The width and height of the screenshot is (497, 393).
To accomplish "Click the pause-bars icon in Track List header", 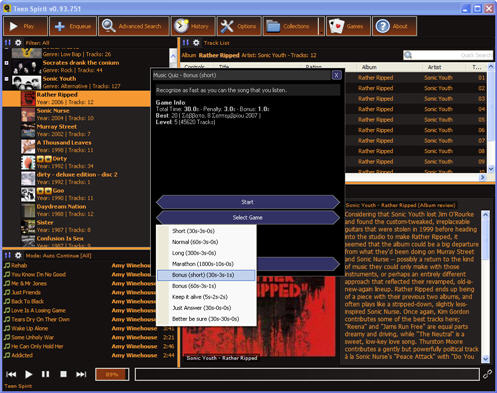I will pos(186,43).
